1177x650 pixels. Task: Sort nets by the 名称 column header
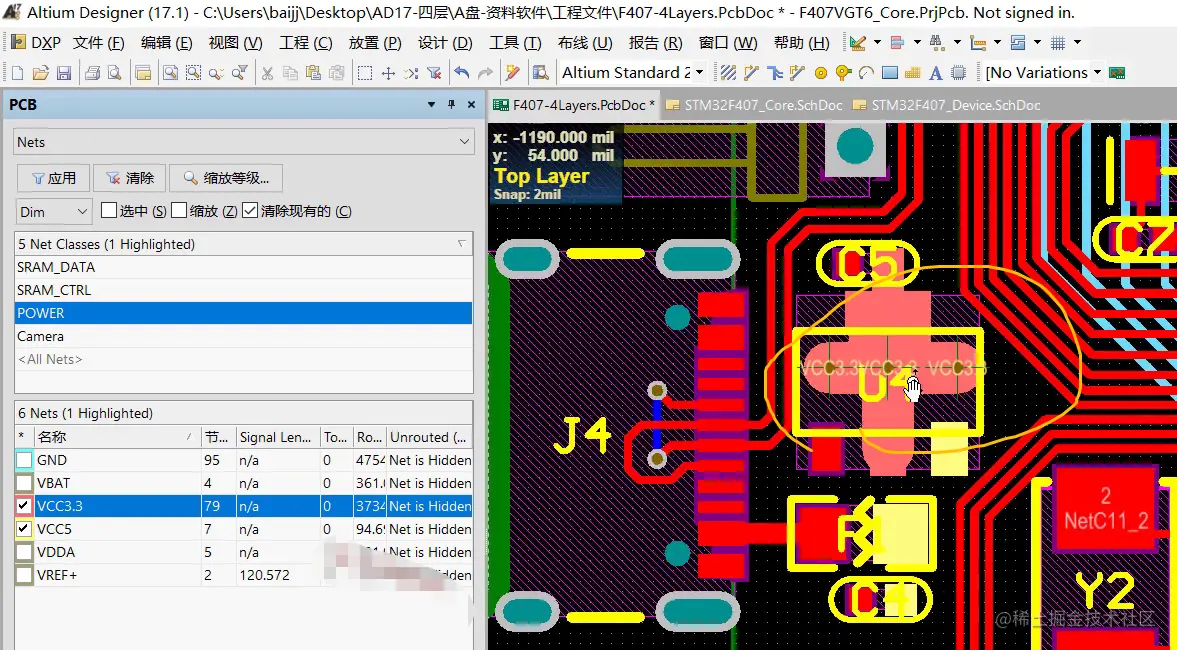point(117,437)
